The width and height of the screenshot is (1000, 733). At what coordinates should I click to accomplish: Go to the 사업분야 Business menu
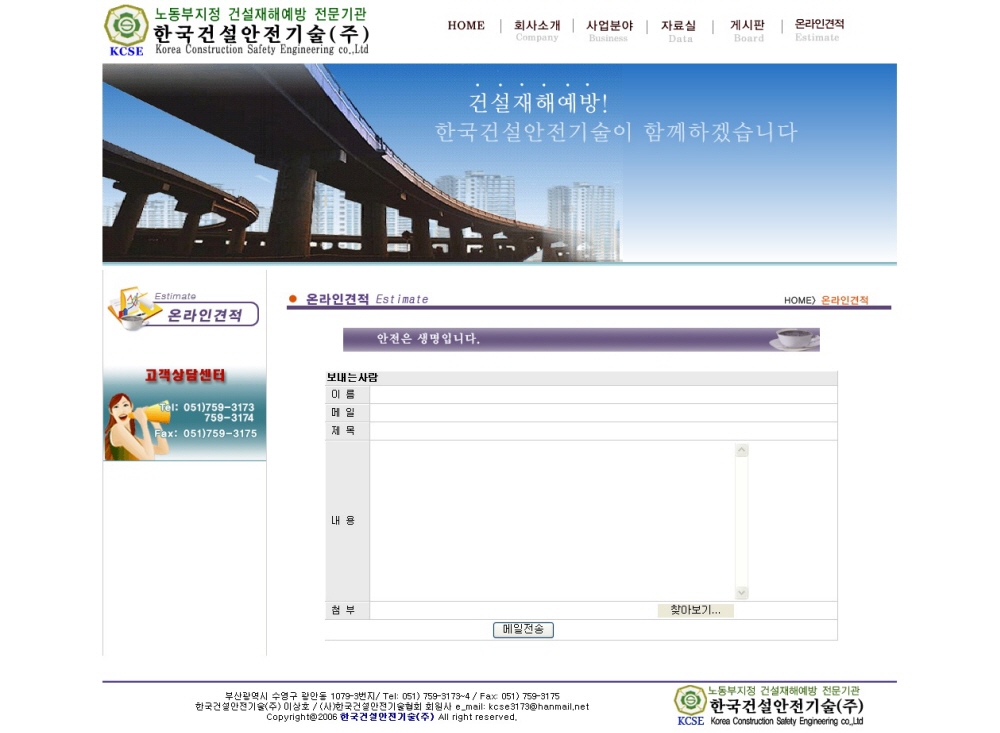pyautogui.click(x=609, y=30)
